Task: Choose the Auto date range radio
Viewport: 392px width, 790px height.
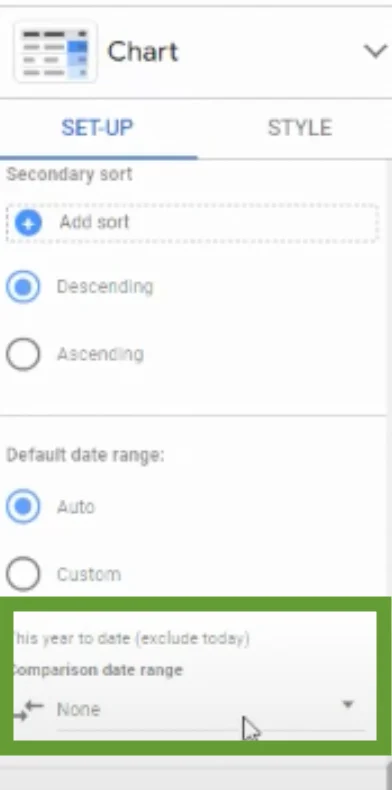Action: click(x=23, y=506)
